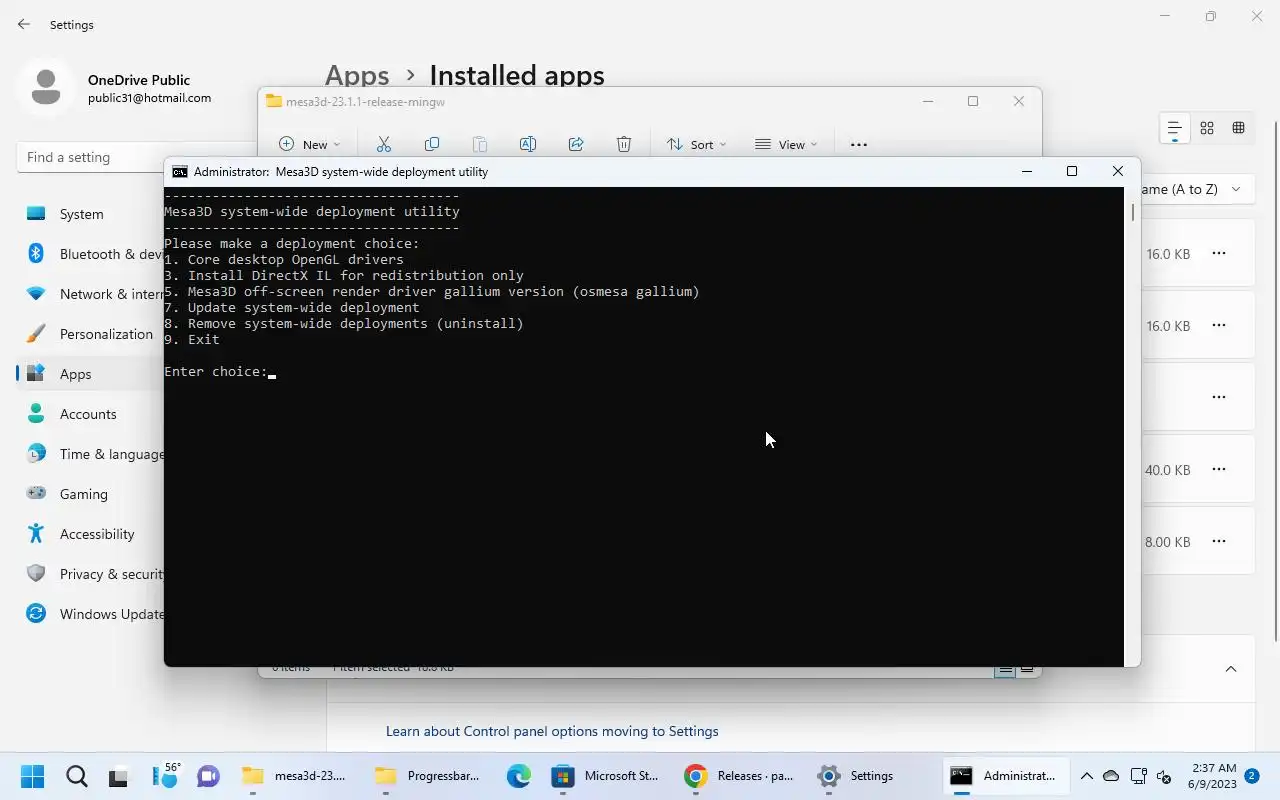Select the Apps category
Screen dimensions: 1280x800
(x=90, y=374)
